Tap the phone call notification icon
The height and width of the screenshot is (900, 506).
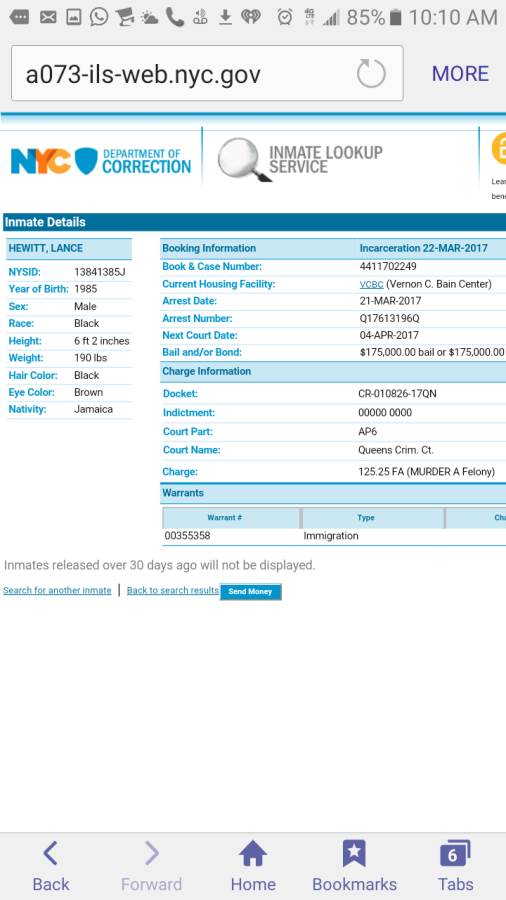(x=175, y=18)
